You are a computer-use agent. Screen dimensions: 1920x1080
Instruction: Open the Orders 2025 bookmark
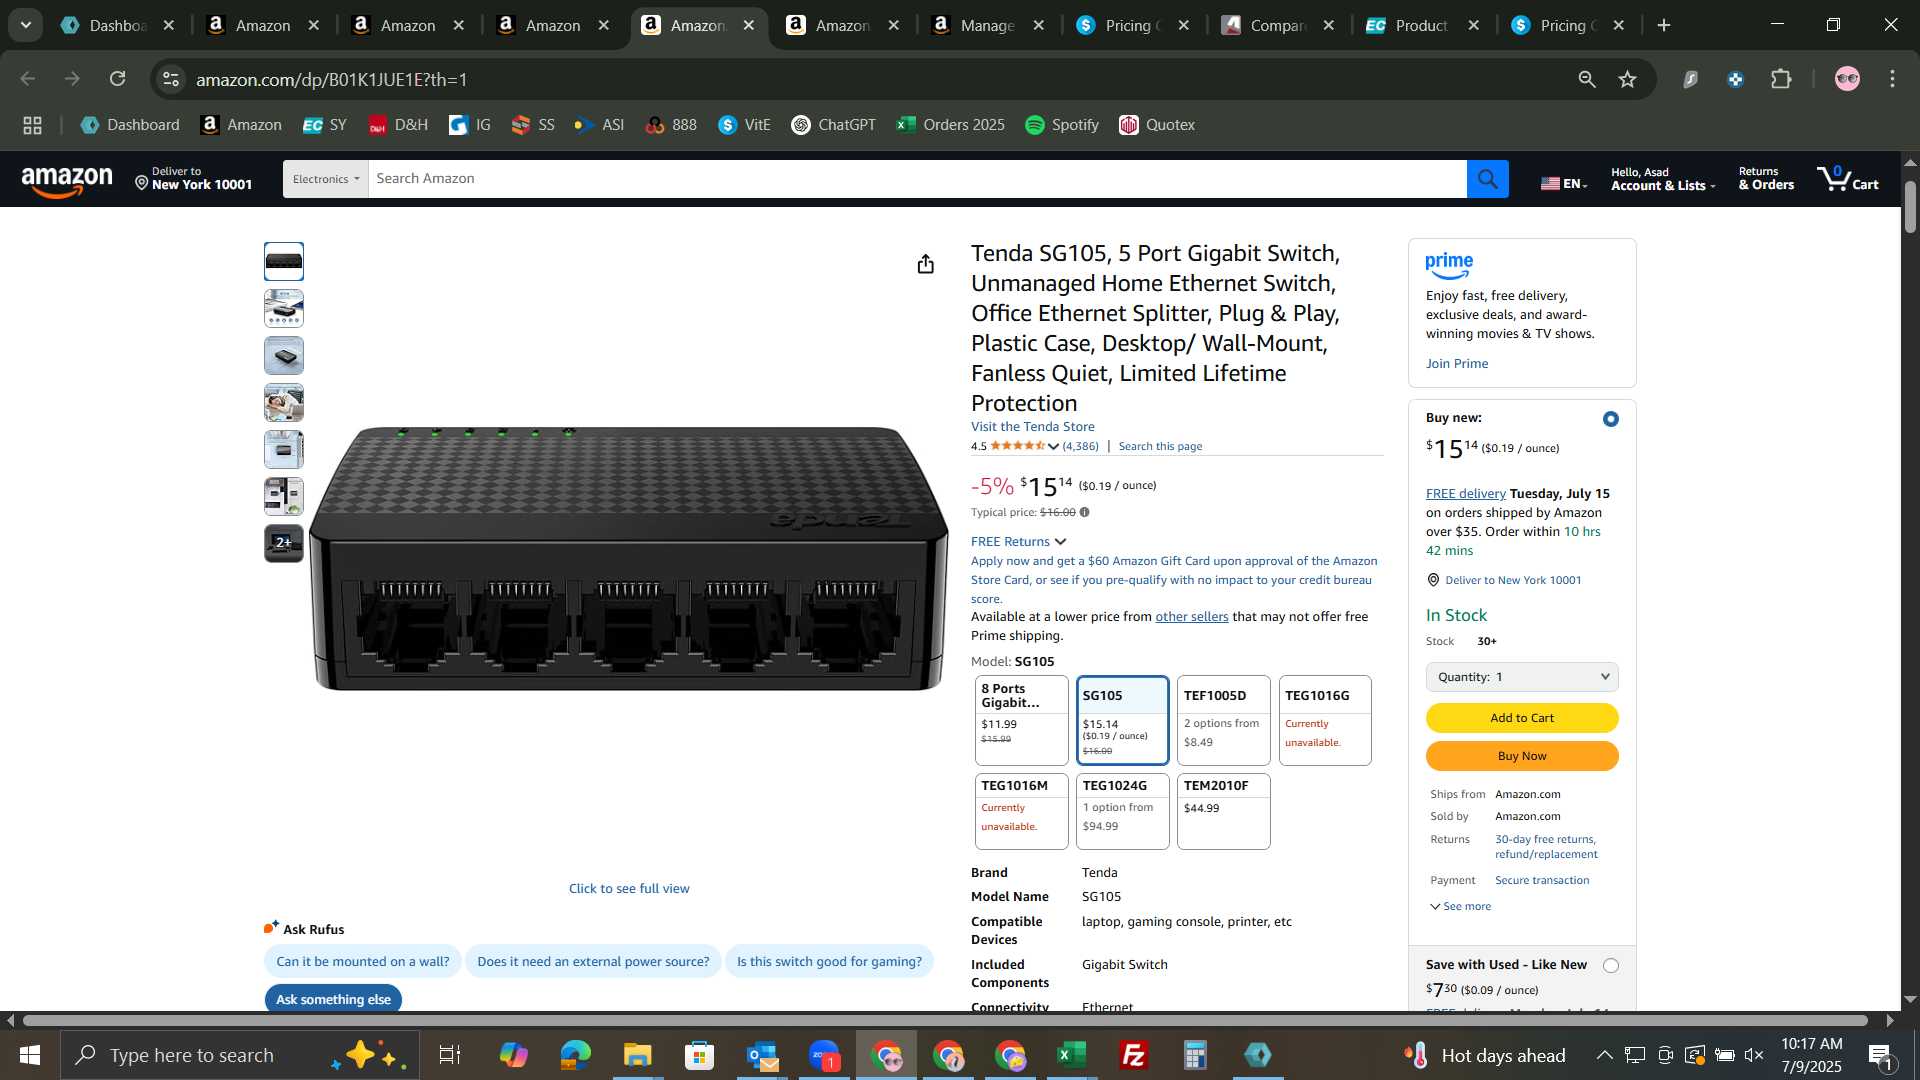point(951,125)
